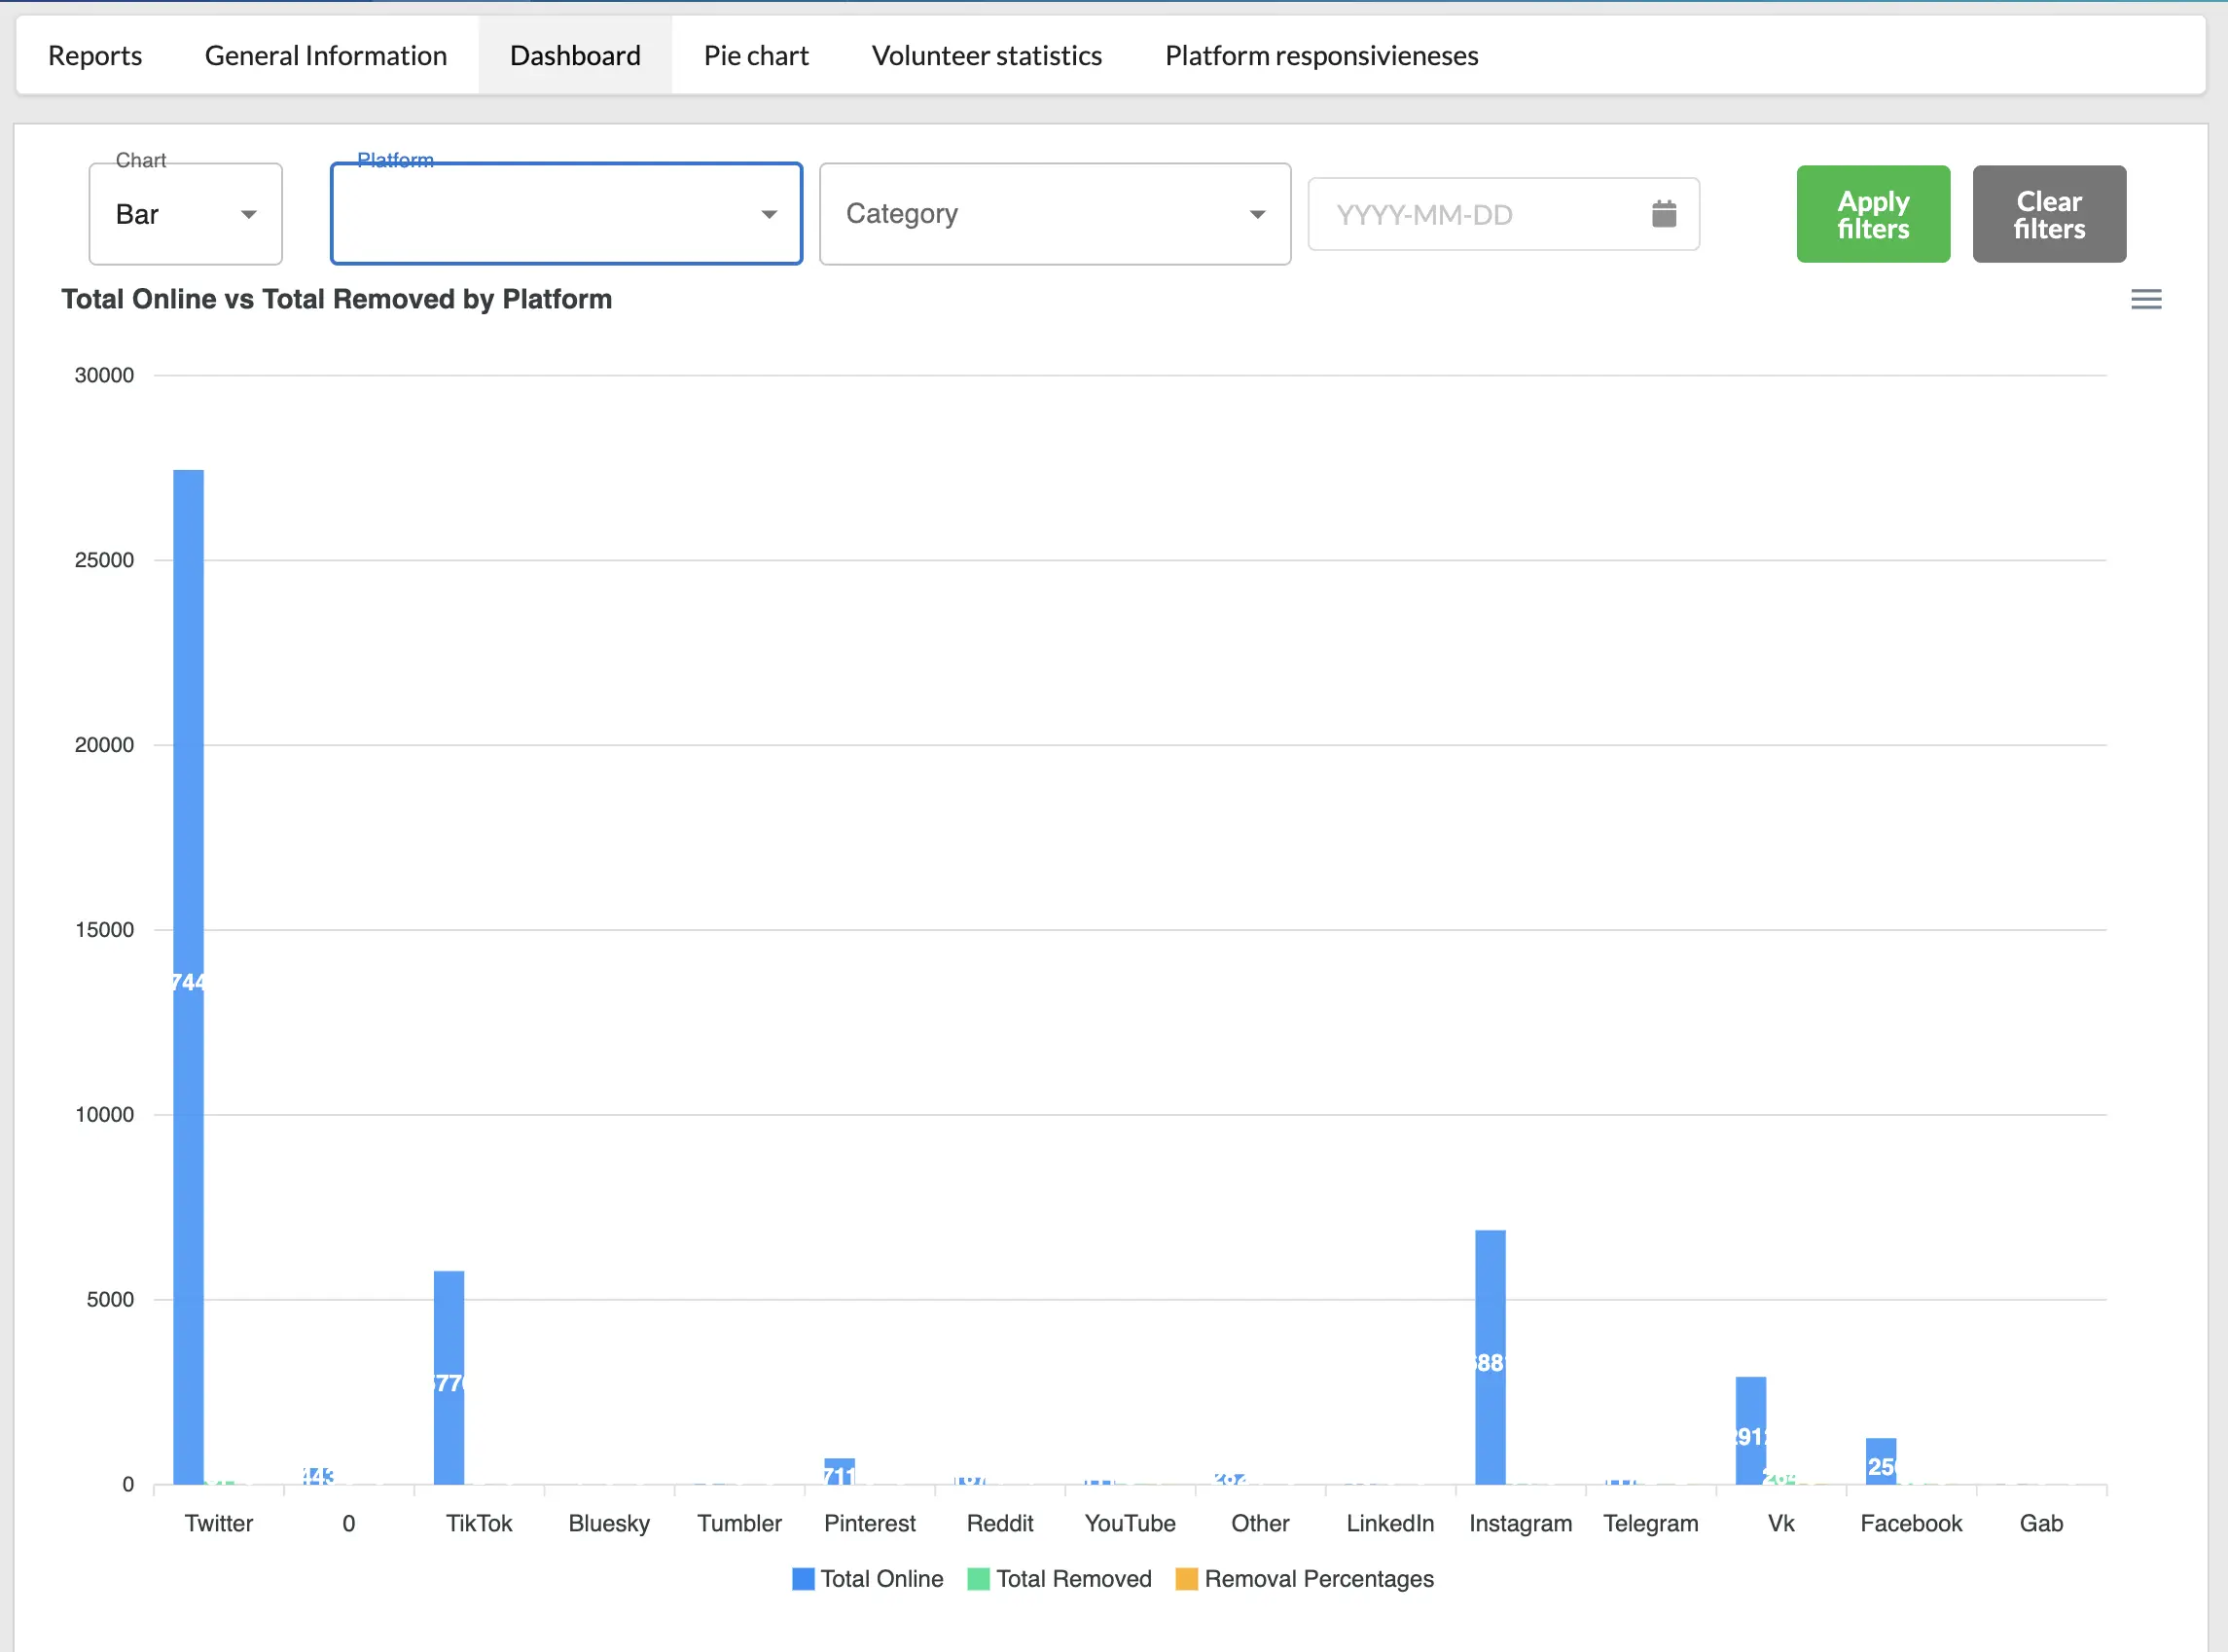The width and height of the screenshot is (2228, 1652).
Task: Click the 5000 y-axis value
Action: tap(110, 1300)
